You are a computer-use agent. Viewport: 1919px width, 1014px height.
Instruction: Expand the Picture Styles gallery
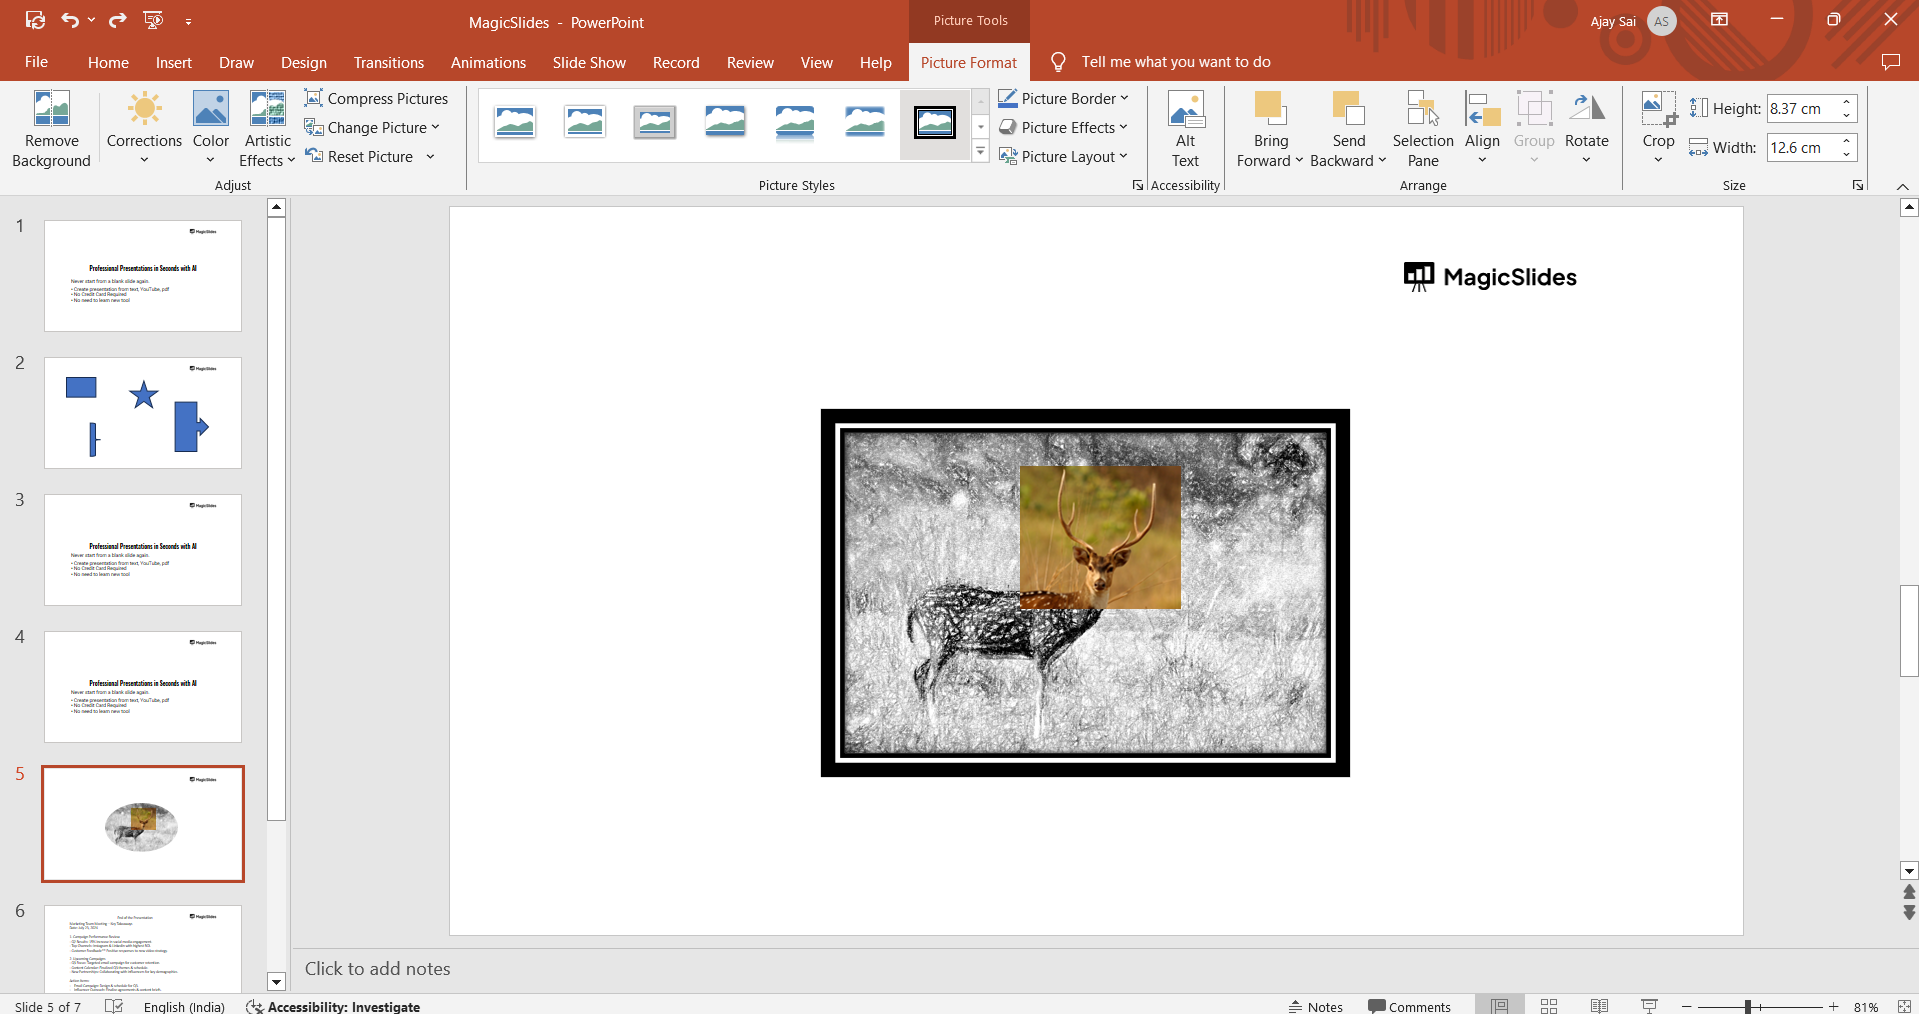pyautogui.click(x=980, y=152)
